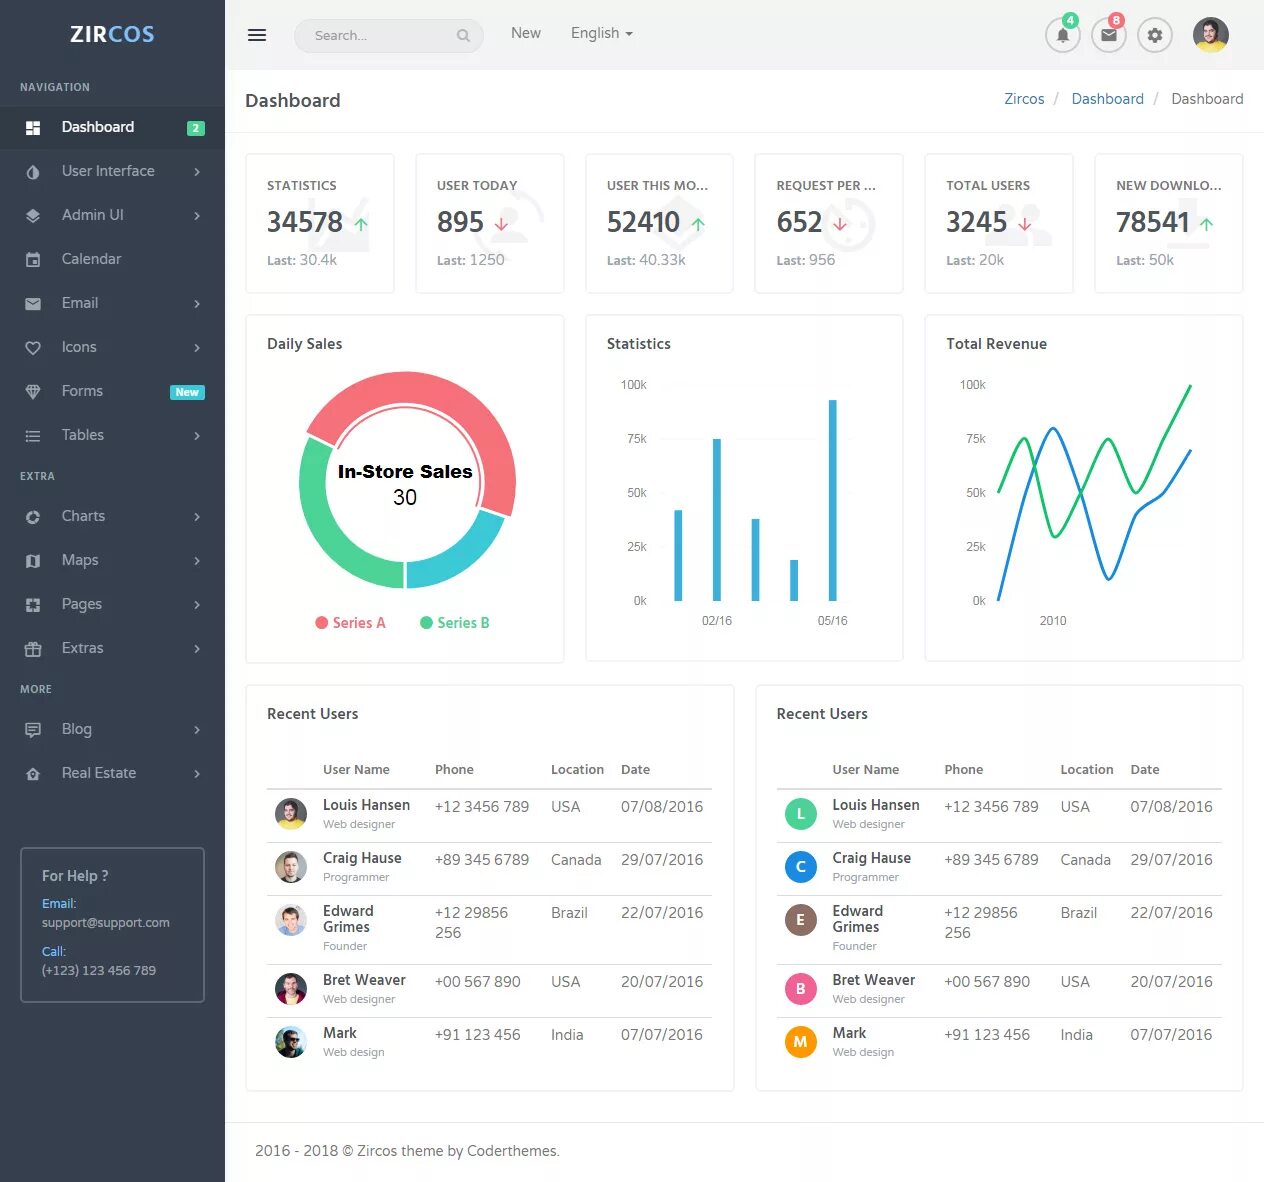Image resolution: width=1264 pixels, height=1182 pixels.
Task: Click the date 29/07/2016 in the left table
Action: coord(662,860)
